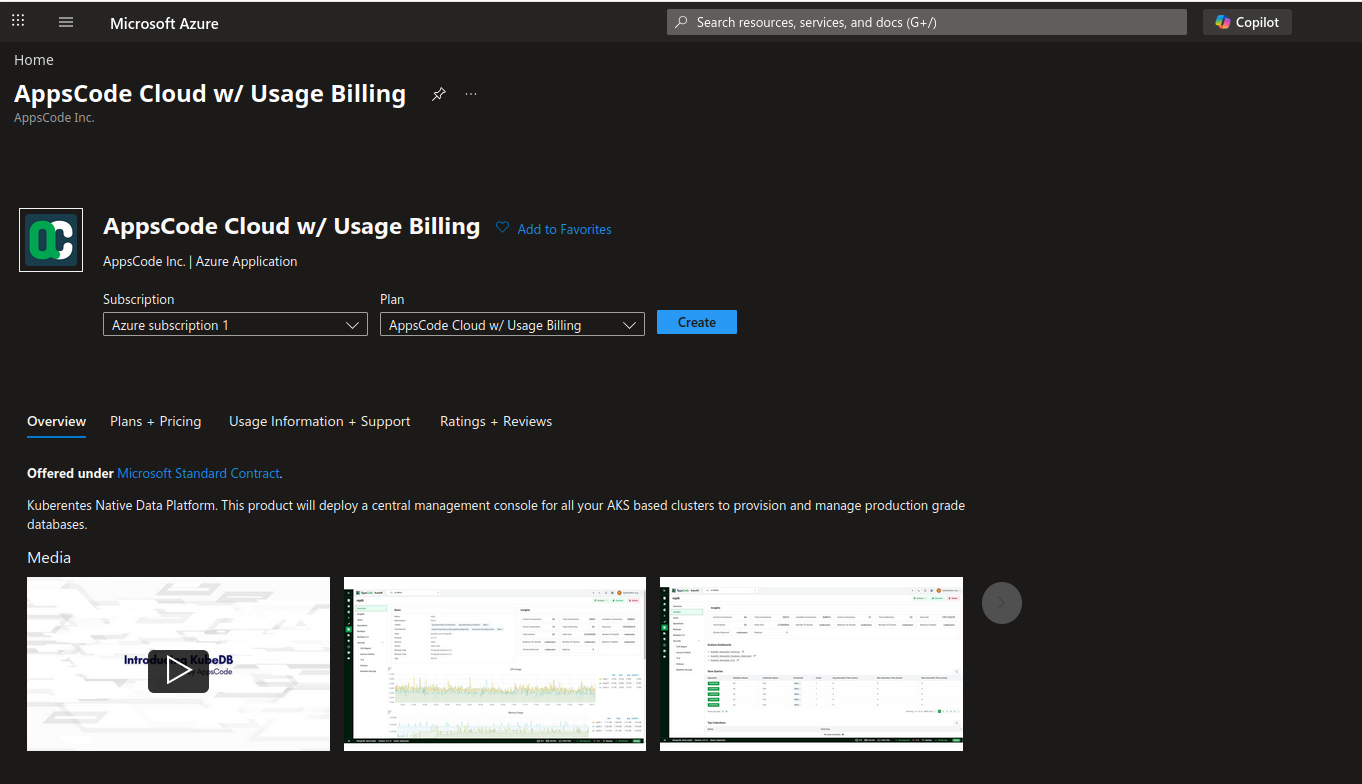Open the Usage Information + Support tab

pos(319,421)
